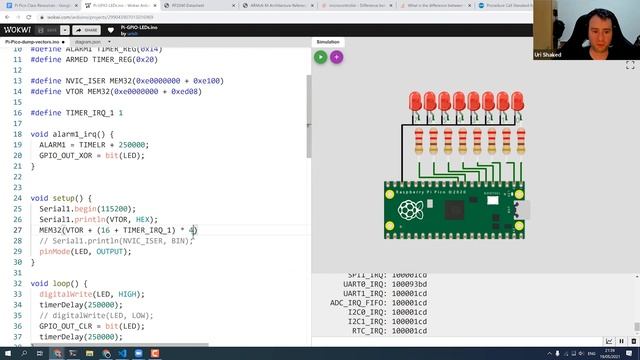Go back with the browser back arrow
This screenshot has width=640, height=360.
point(7,17)
